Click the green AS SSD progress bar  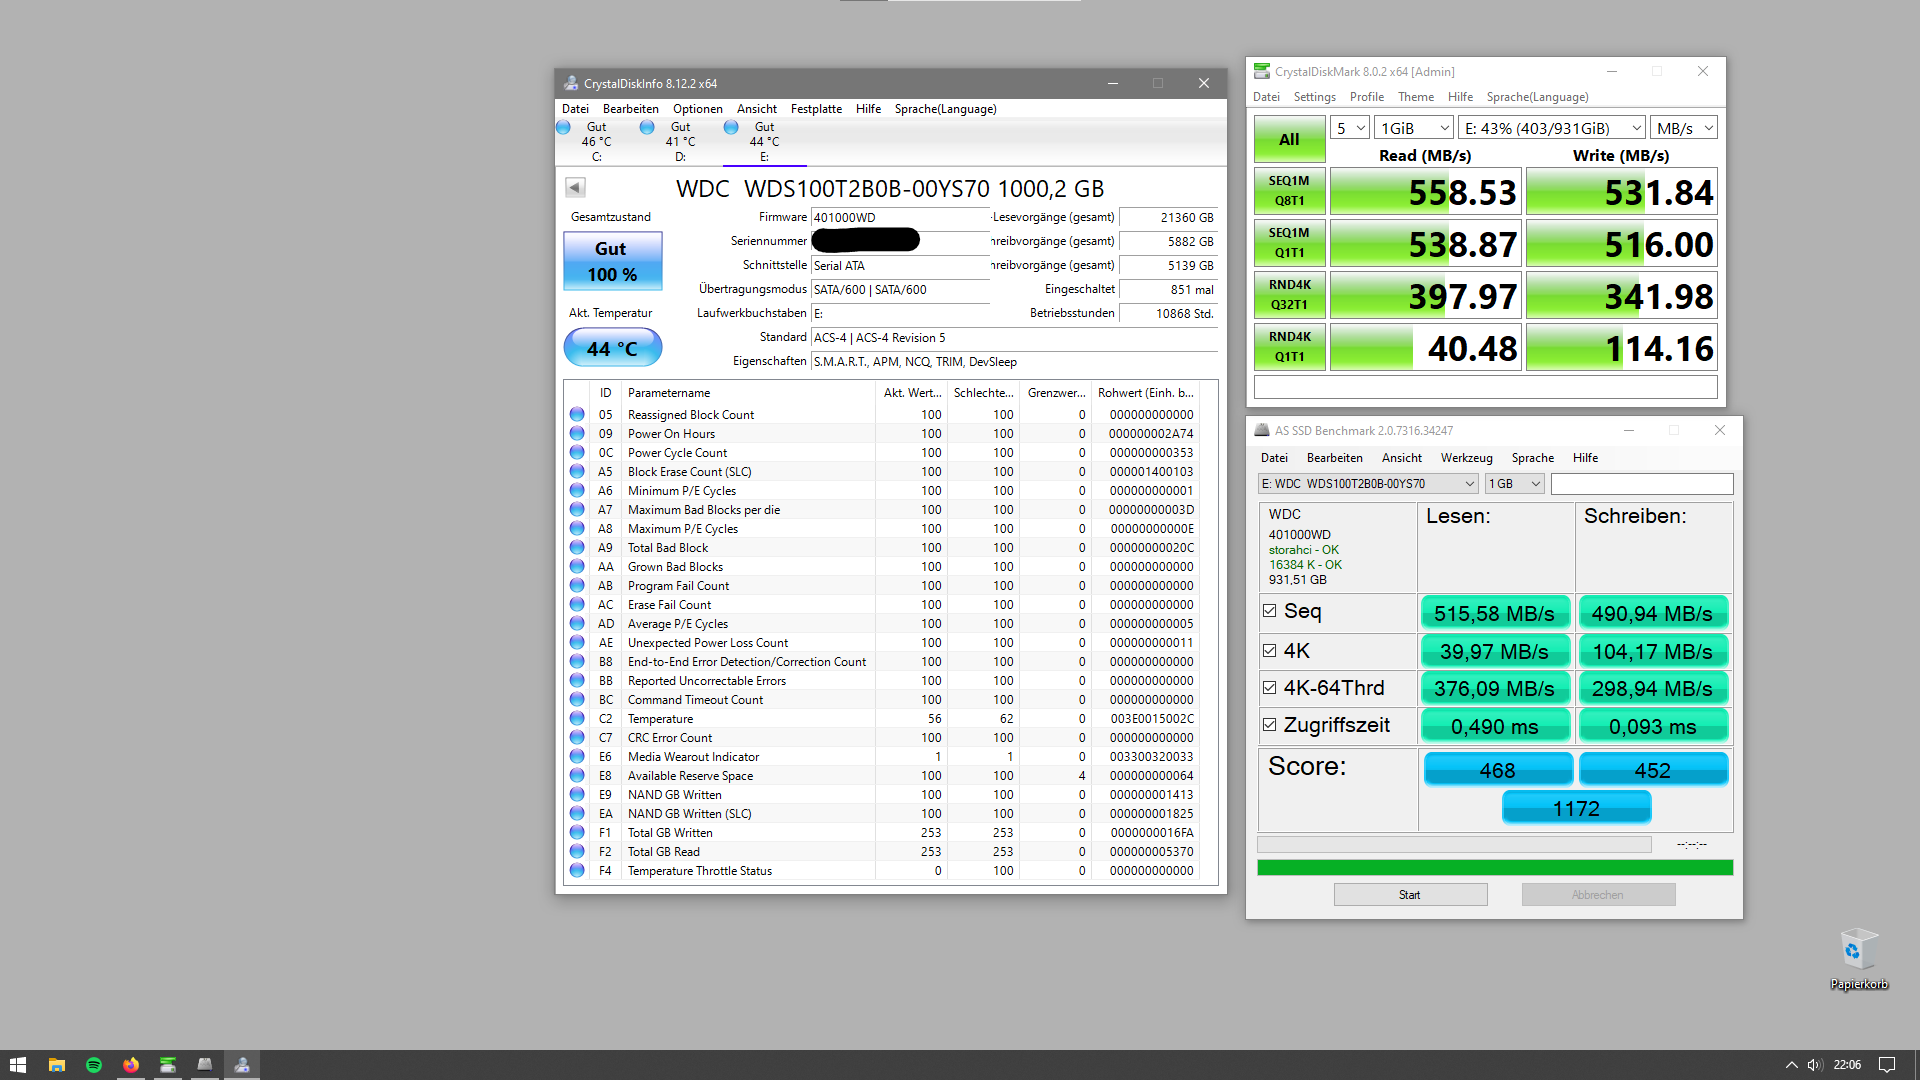click(1494, 868)
